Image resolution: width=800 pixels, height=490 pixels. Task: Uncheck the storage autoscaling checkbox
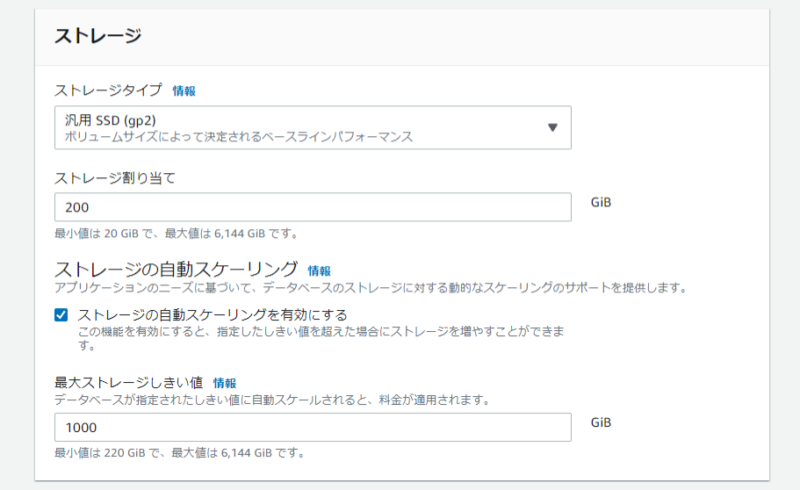click(61, 315)
